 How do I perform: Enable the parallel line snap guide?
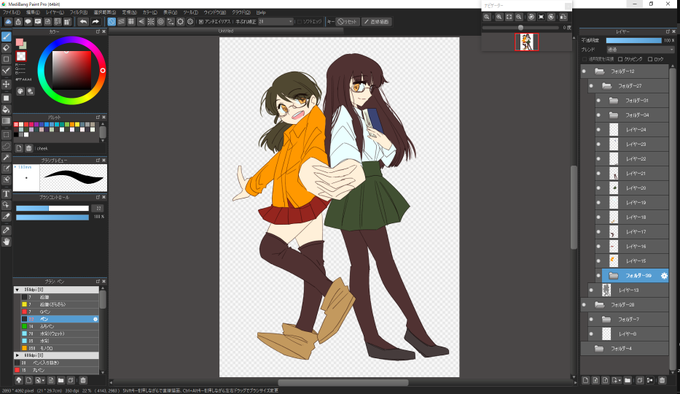point(121,21)
